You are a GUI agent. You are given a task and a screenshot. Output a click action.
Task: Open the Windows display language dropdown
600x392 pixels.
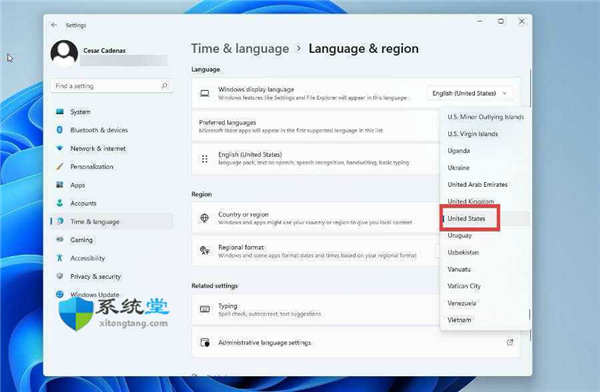[x=470, y=93]
